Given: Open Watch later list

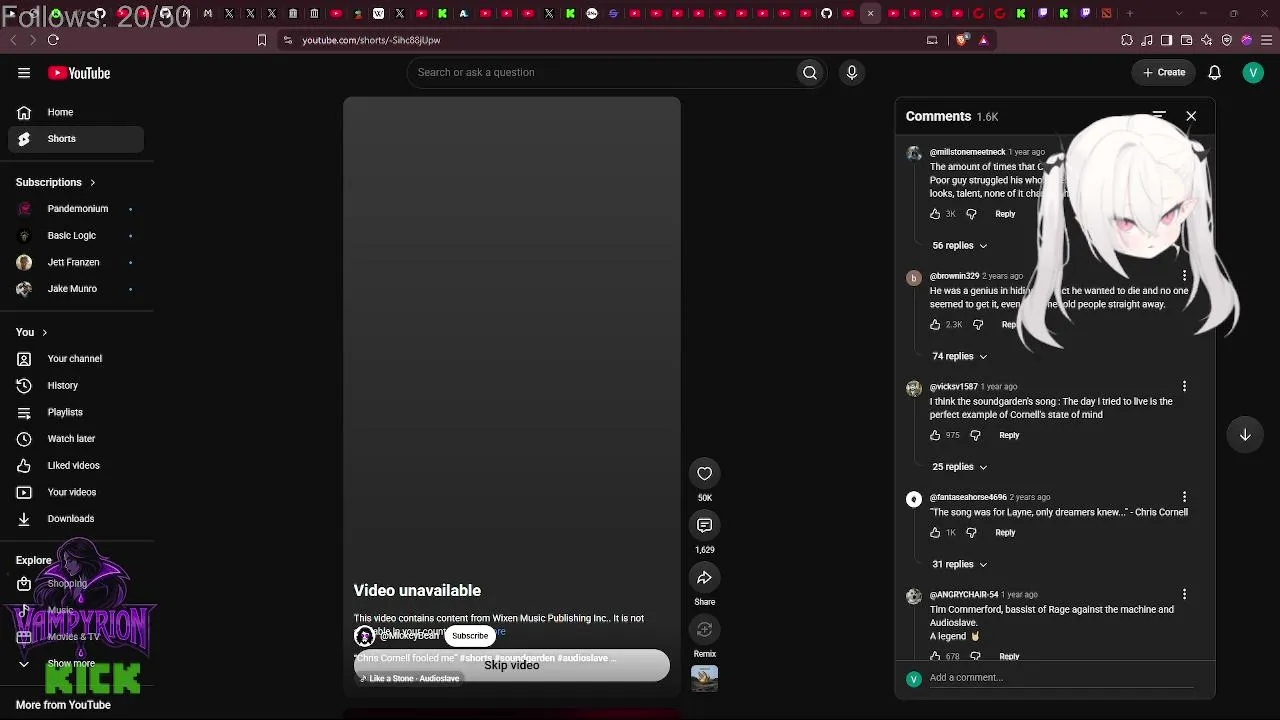Looking at the screenshot, I should point(76,439).
